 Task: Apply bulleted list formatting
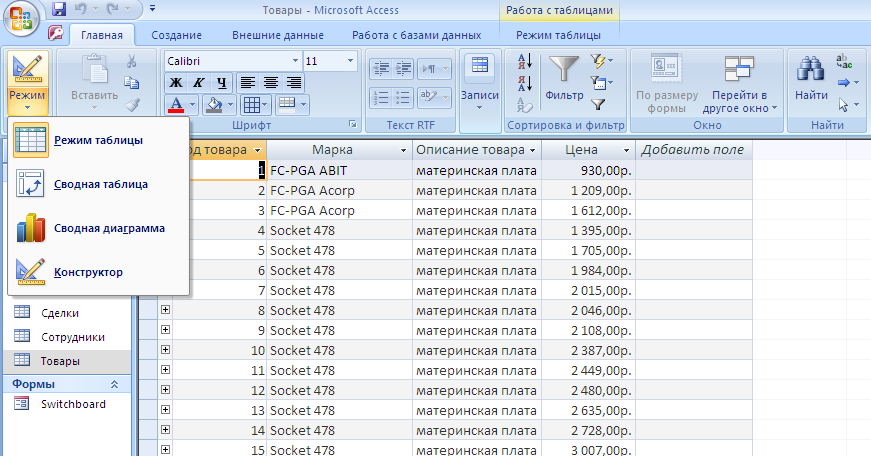coord(403,97)
